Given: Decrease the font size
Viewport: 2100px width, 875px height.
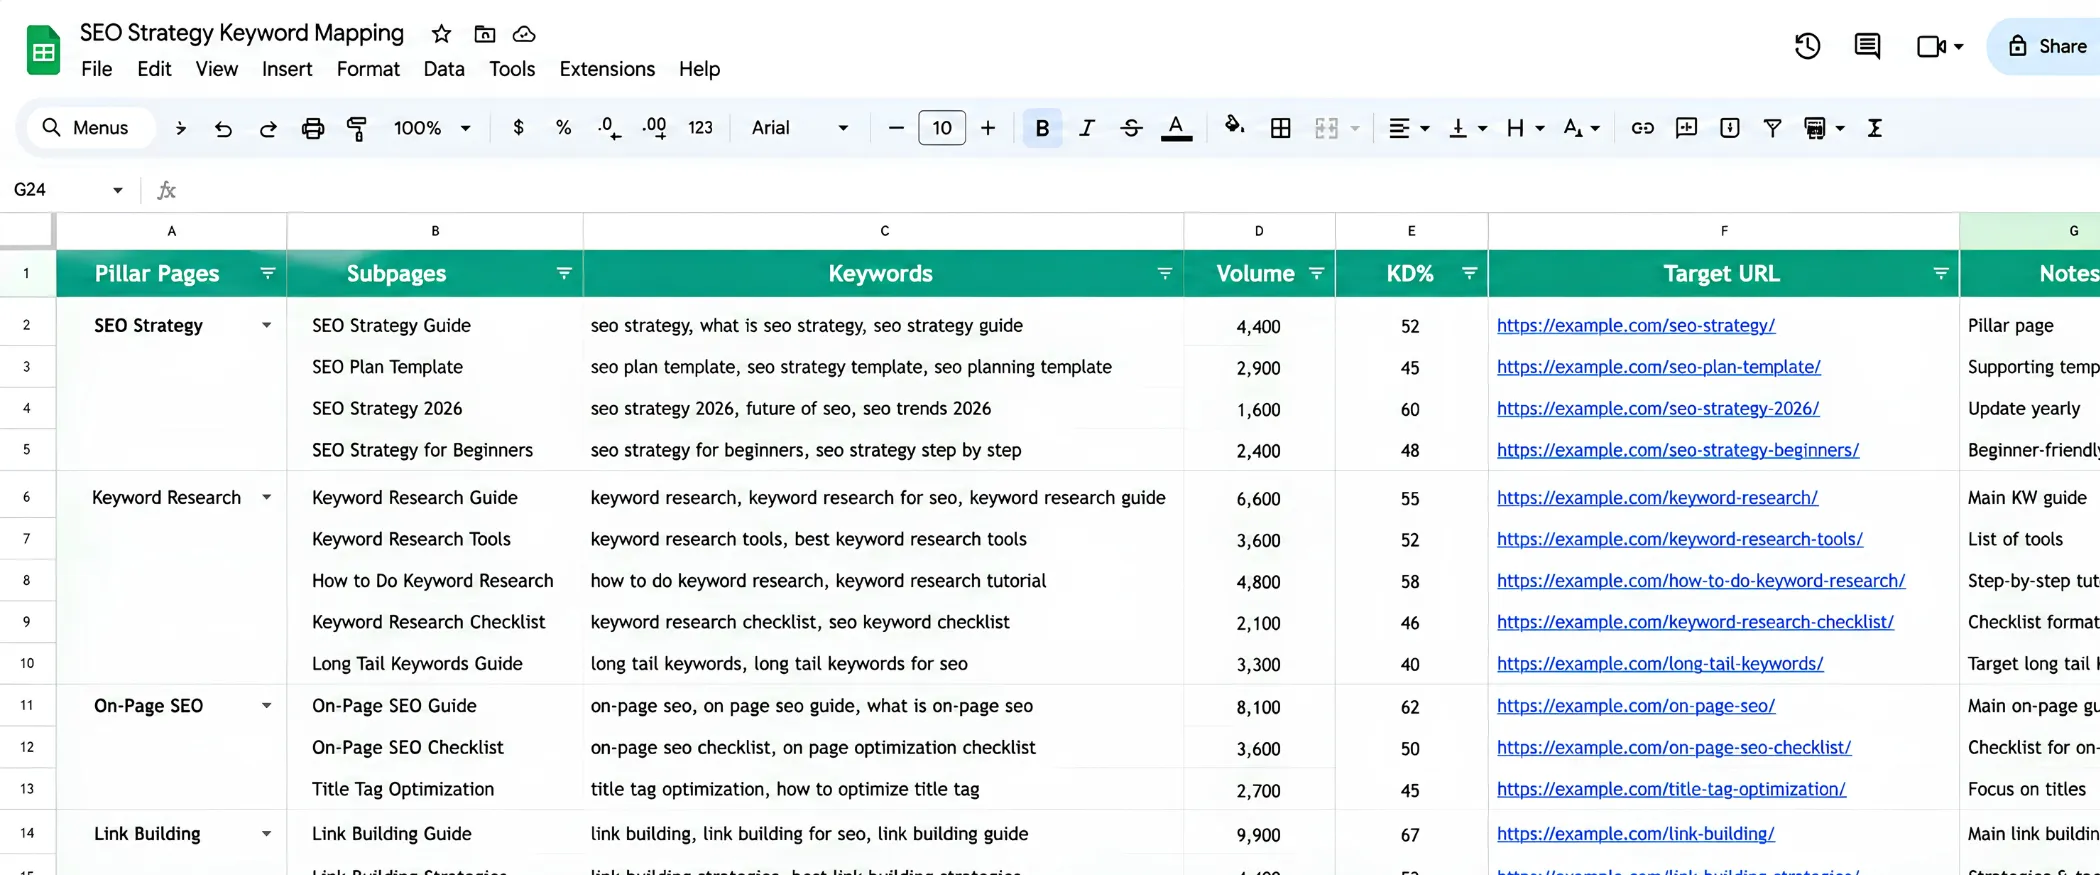Looking at the screenshot, I should click(x=896, y=128).
